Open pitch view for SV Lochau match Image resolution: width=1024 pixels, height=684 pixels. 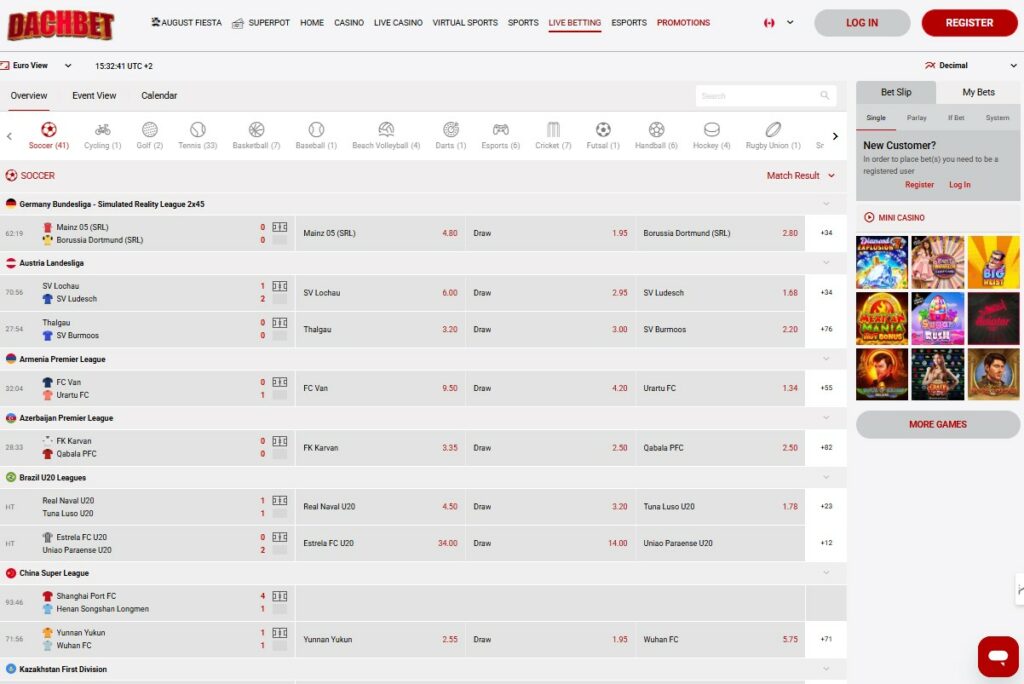280,285
